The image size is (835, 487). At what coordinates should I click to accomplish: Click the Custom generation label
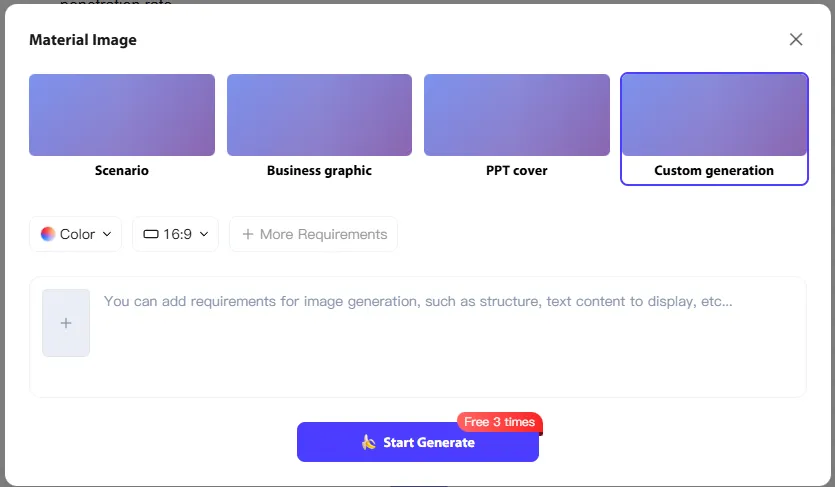click(x=714, y=171)
